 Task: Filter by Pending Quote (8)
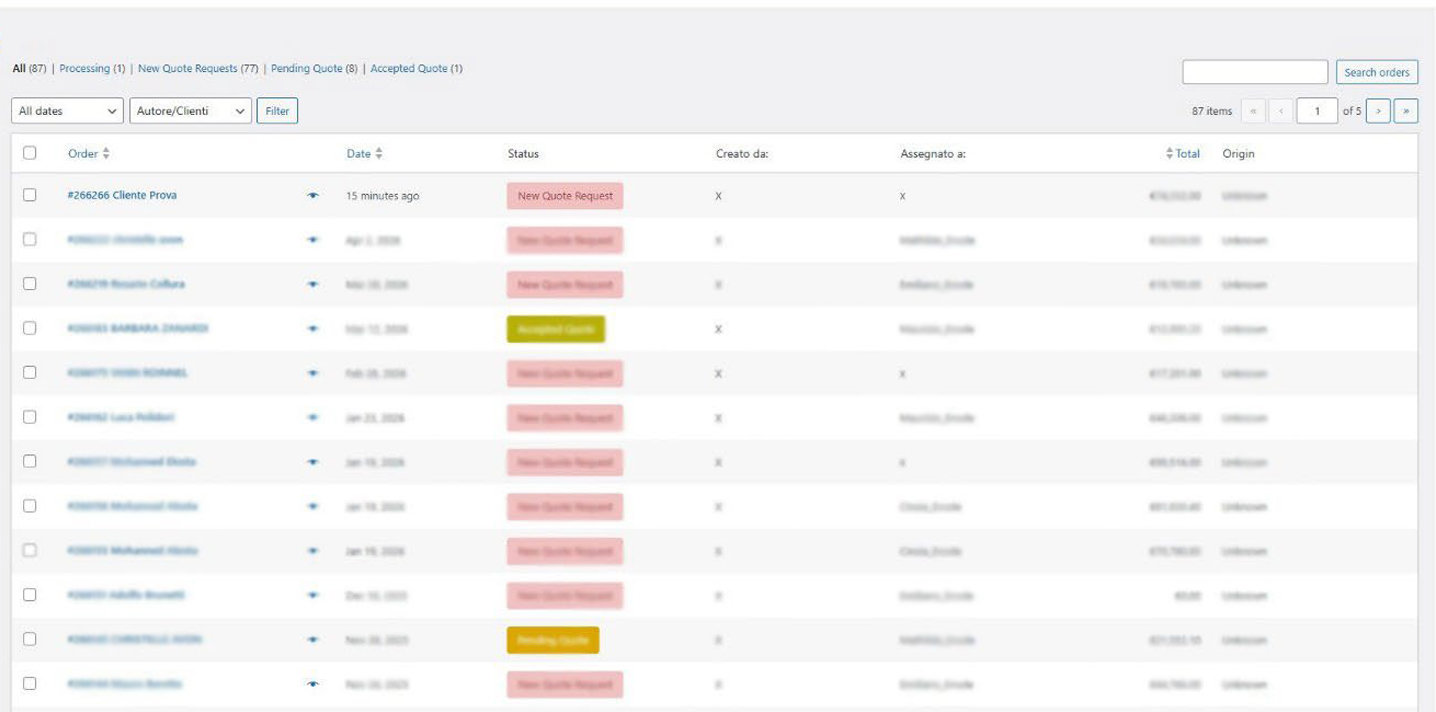(314, 69)
